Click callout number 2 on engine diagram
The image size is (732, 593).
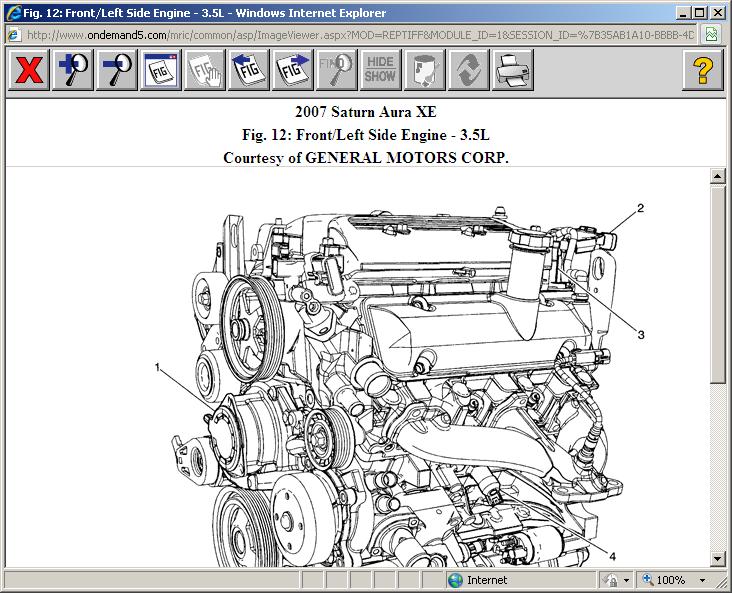coord(640,208)
